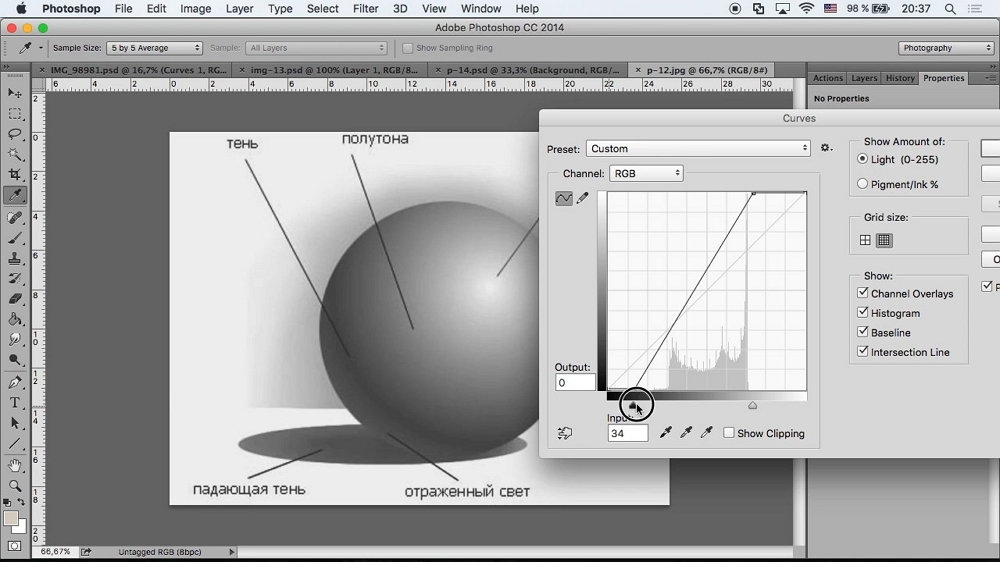
Task: Click the black input slider triangle
Action: click(x=632, y=406)
